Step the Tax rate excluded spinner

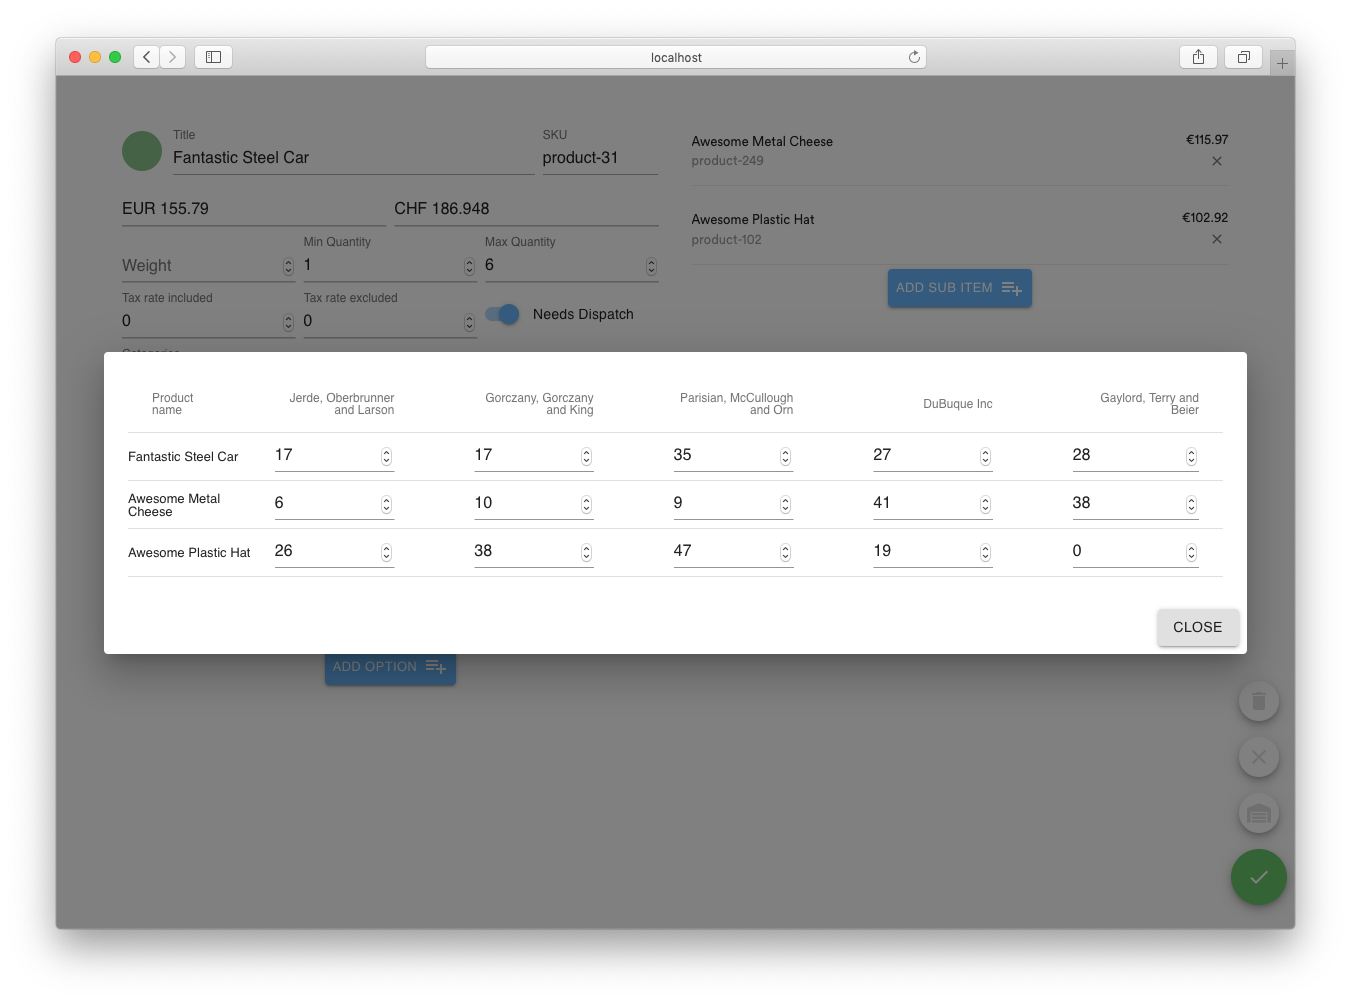coord(469,322)
